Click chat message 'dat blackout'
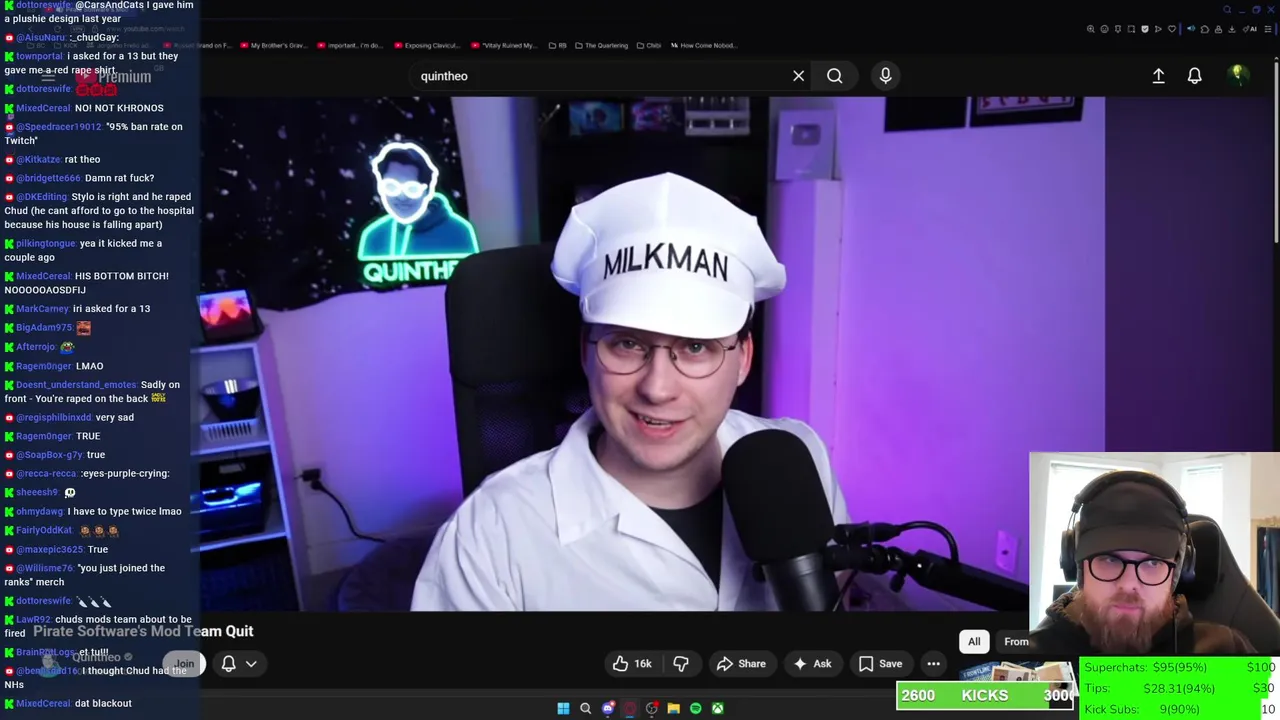This screenshot has height=720, width=1280. [x=103, y=703]
